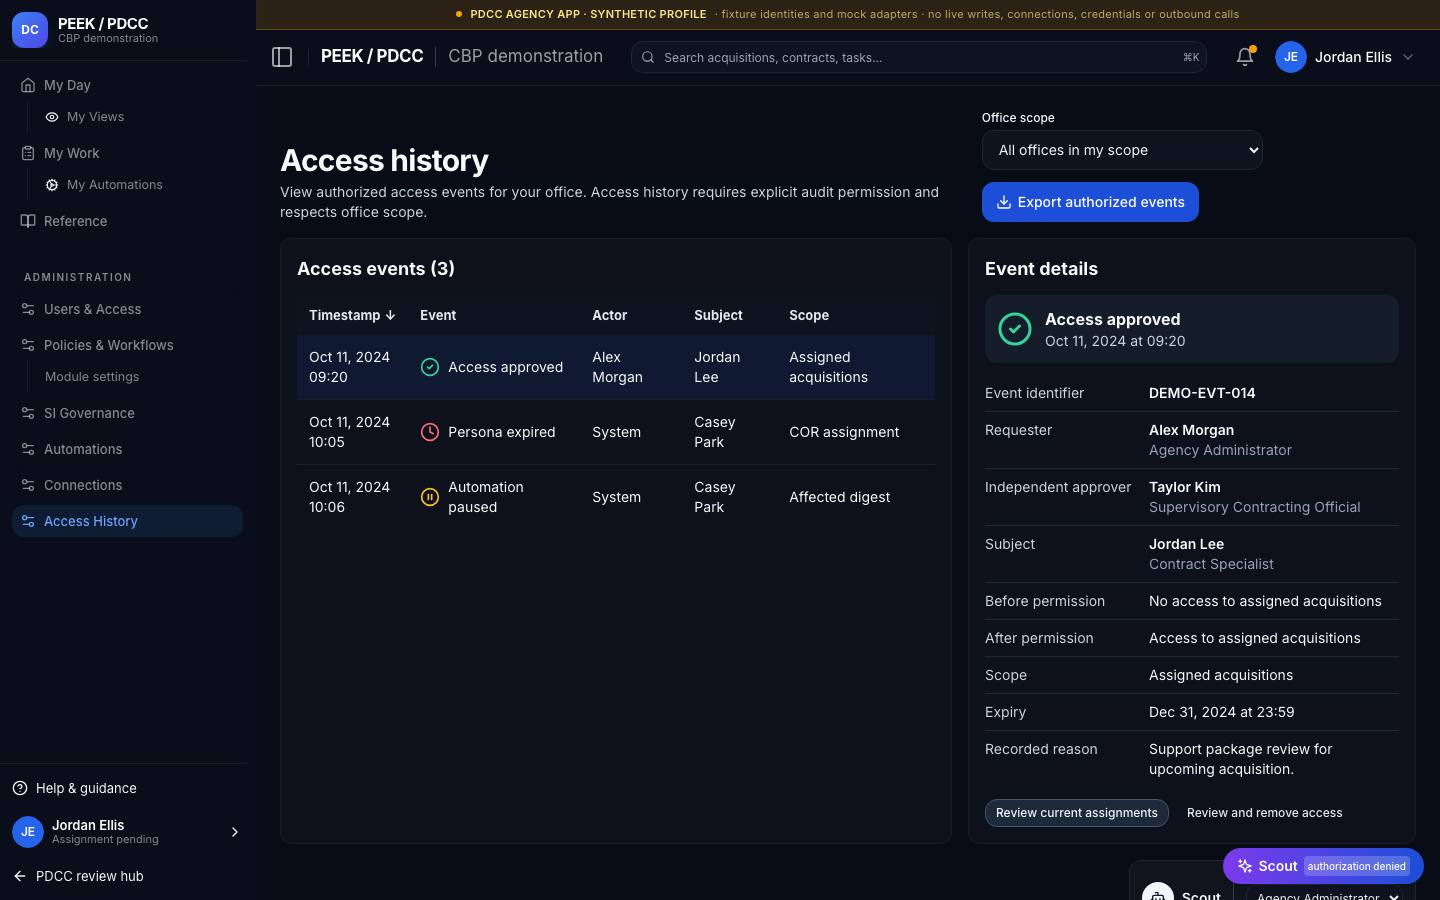Click the JE avatar in top bar
1440x900 pixels.
tap(1291, 57)
